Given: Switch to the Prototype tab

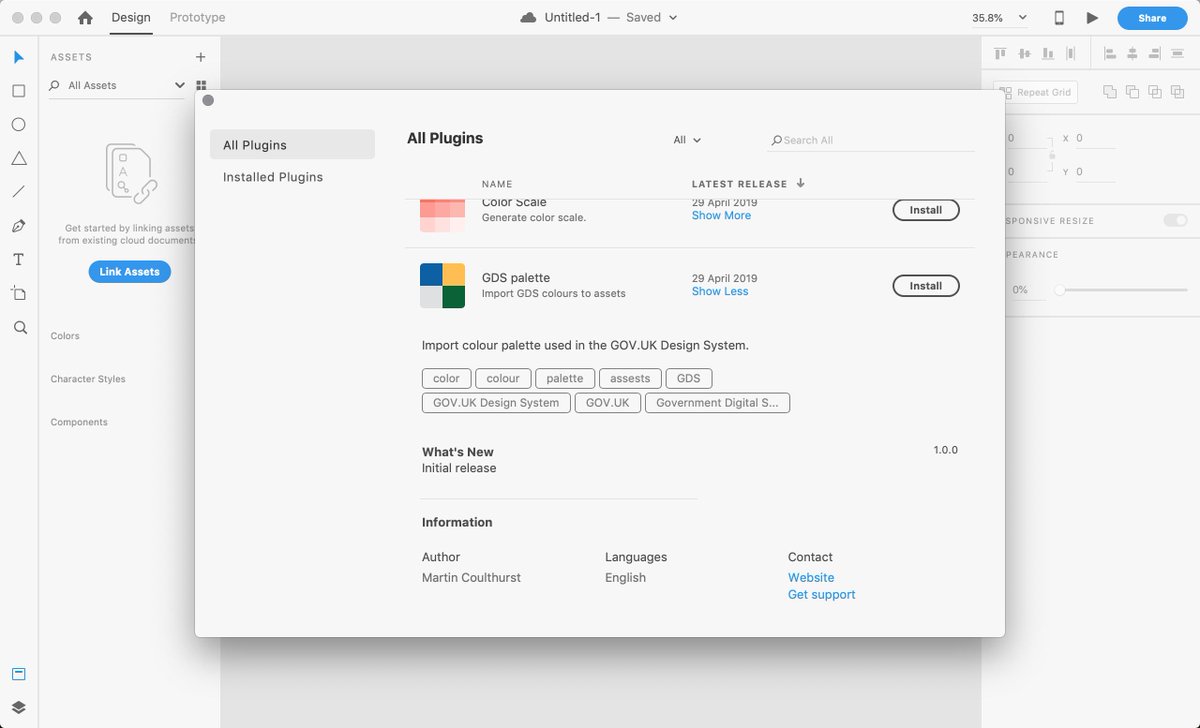Looking at the screenshot, I should (x=197, y=18).
